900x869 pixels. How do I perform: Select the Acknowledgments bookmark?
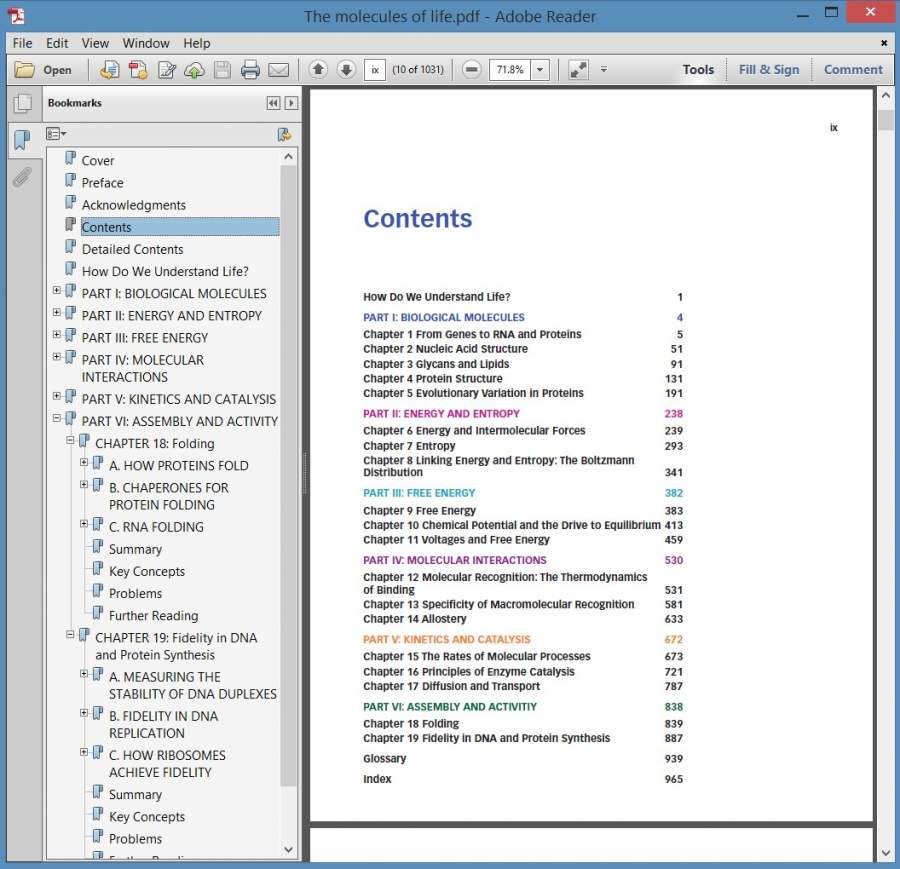pyautogui.click(x=133, y=205)
